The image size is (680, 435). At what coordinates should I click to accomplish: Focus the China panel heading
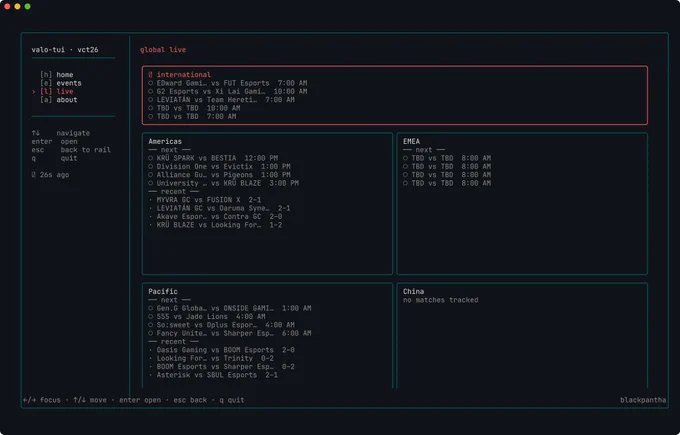[x=413, y=291]
